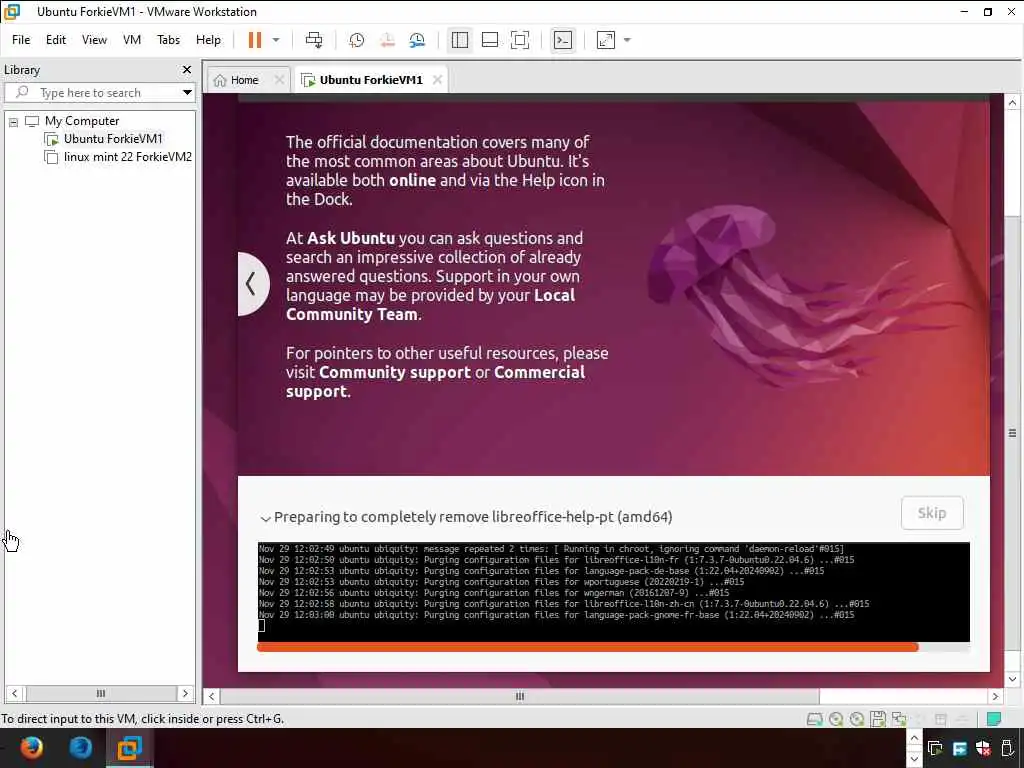Open the View menu
Screen dimensions: 1024x768
click(94, 40)
